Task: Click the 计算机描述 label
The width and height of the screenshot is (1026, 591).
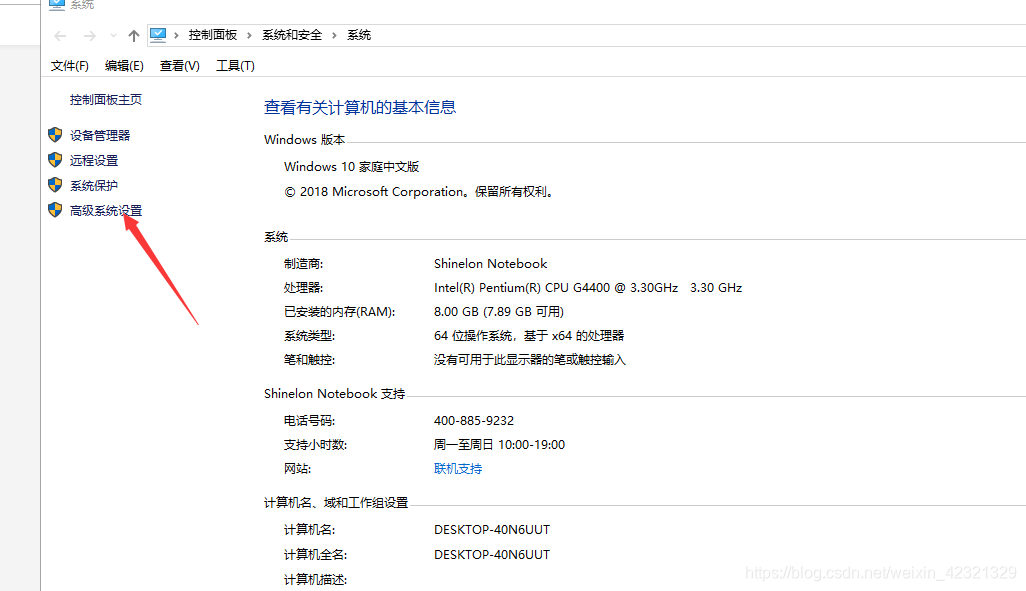Action: 315,580
